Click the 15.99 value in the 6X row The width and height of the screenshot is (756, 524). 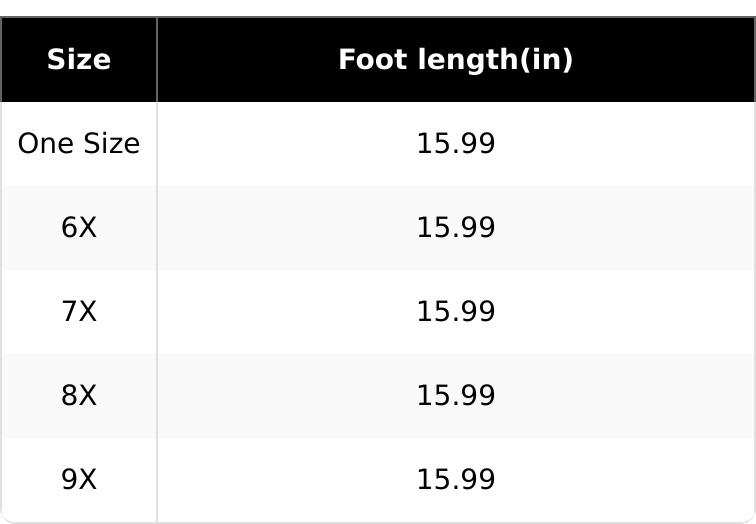pos(455,228)
